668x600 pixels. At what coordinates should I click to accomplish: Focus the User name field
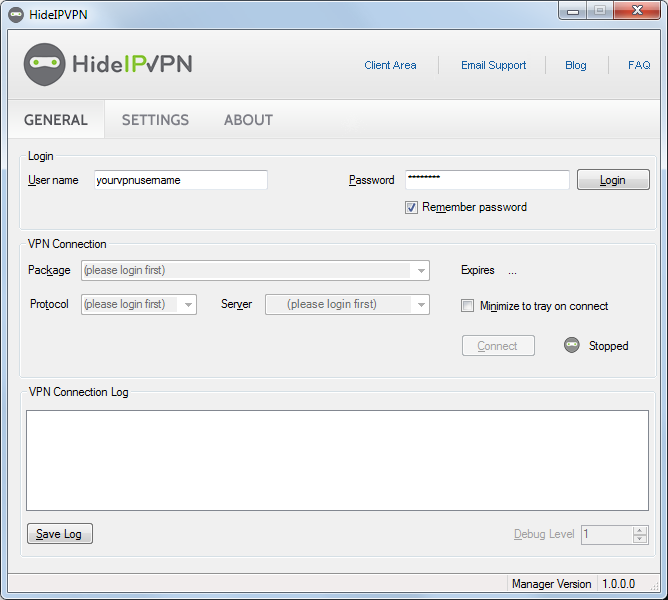click(x=181, y=180)
